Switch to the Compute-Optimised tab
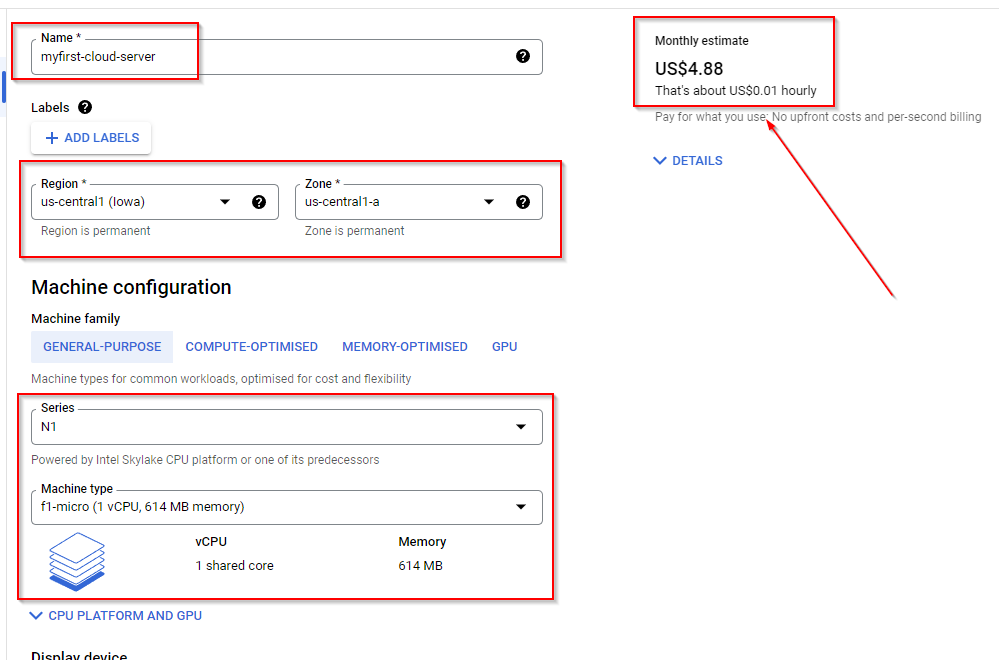This screenshot has width=999, height=660. point(252,347)
